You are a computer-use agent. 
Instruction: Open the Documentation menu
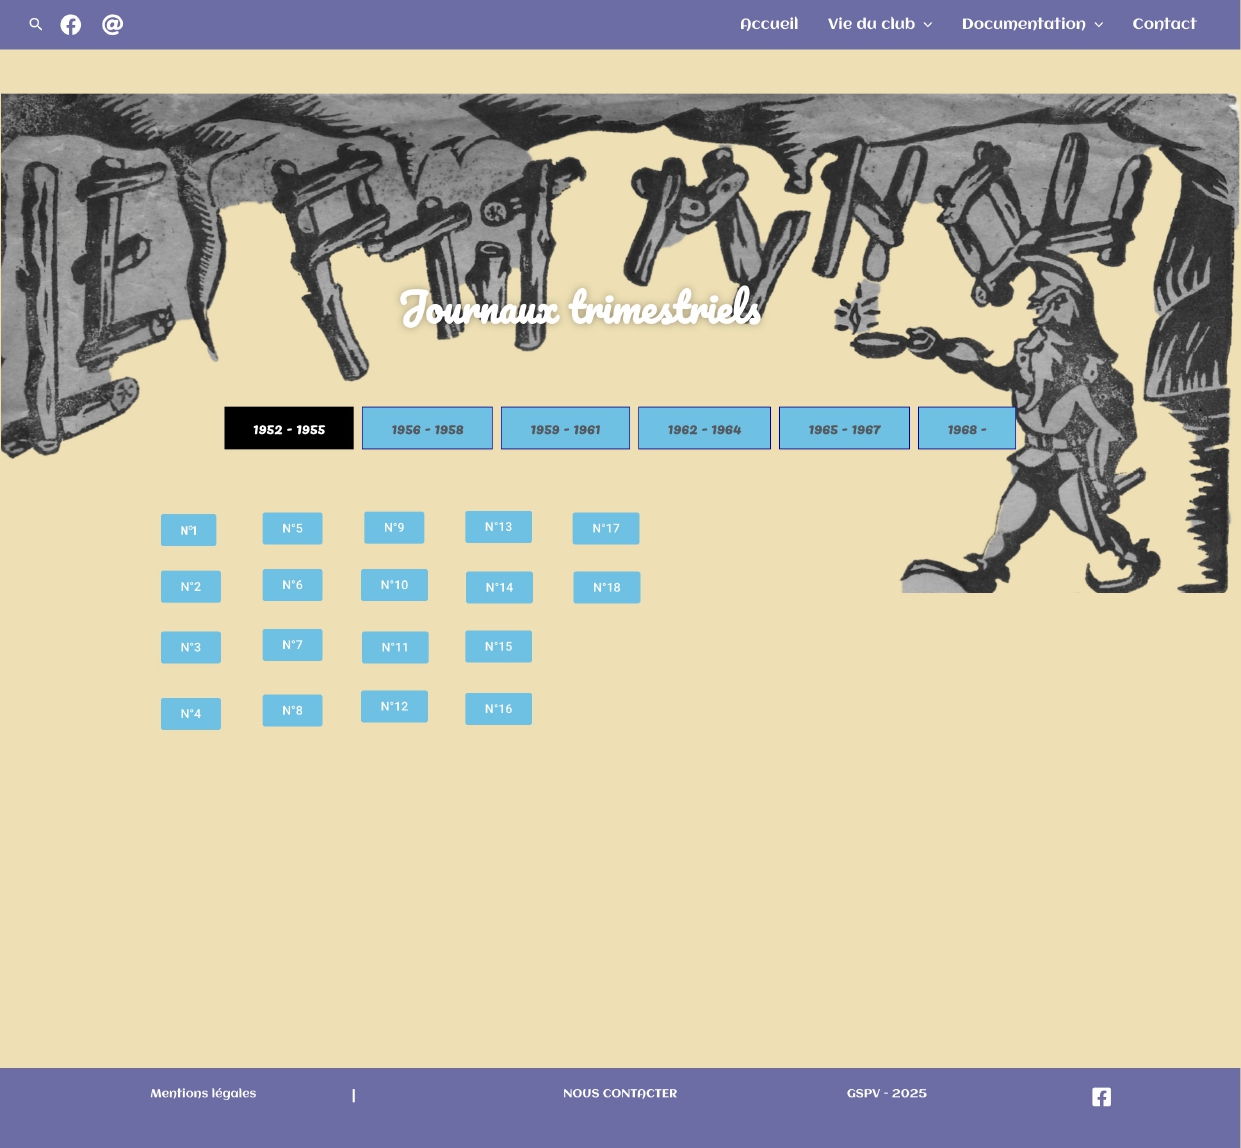1023,24
